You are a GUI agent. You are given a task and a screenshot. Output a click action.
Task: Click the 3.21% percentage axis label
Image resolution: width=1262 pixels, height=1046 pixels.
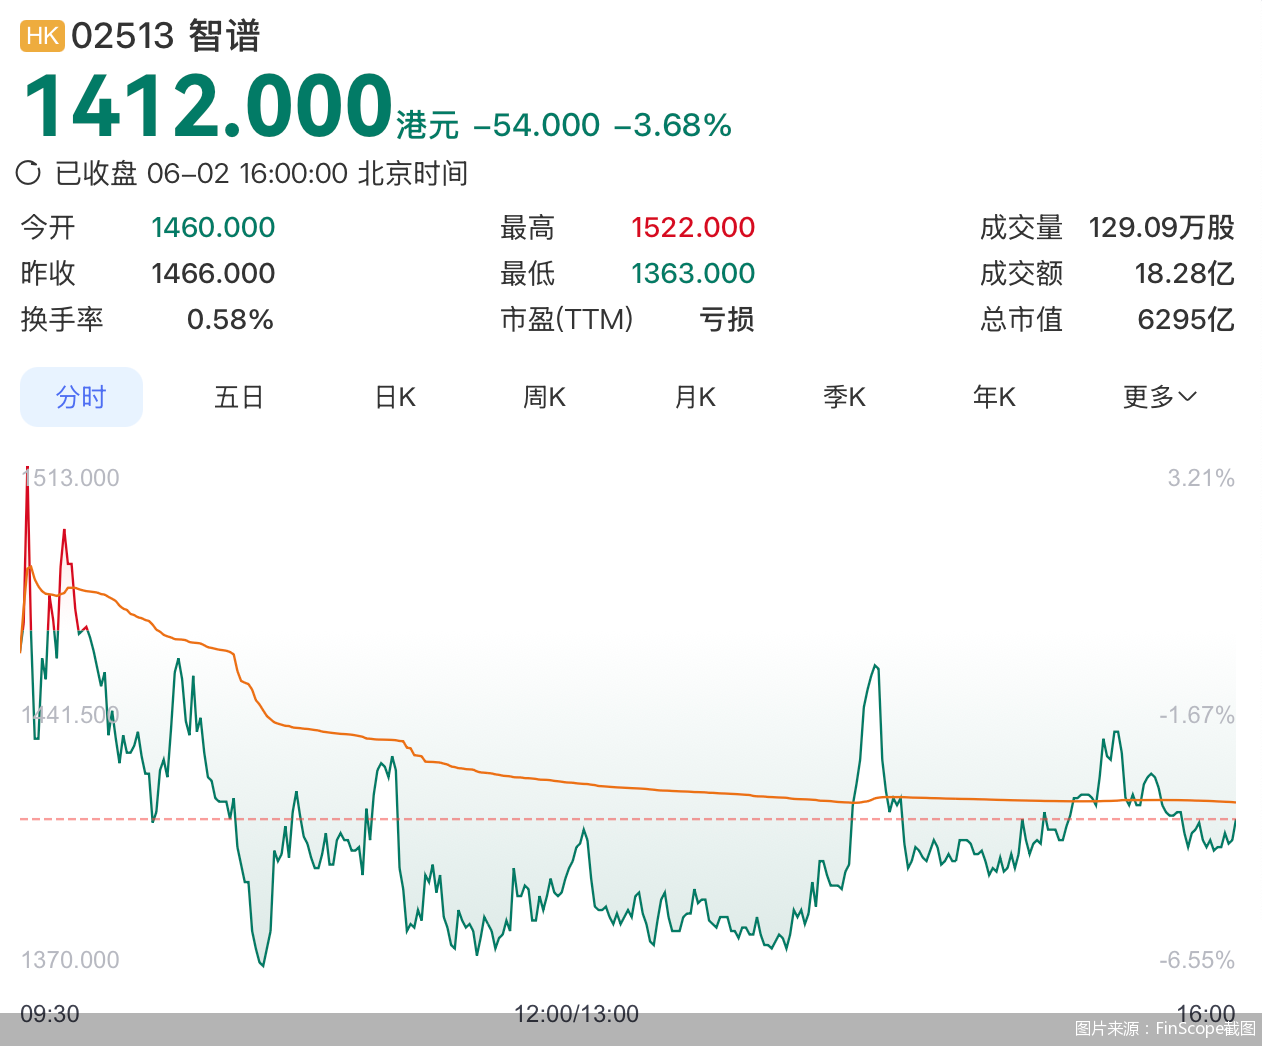pos(1201,478)
